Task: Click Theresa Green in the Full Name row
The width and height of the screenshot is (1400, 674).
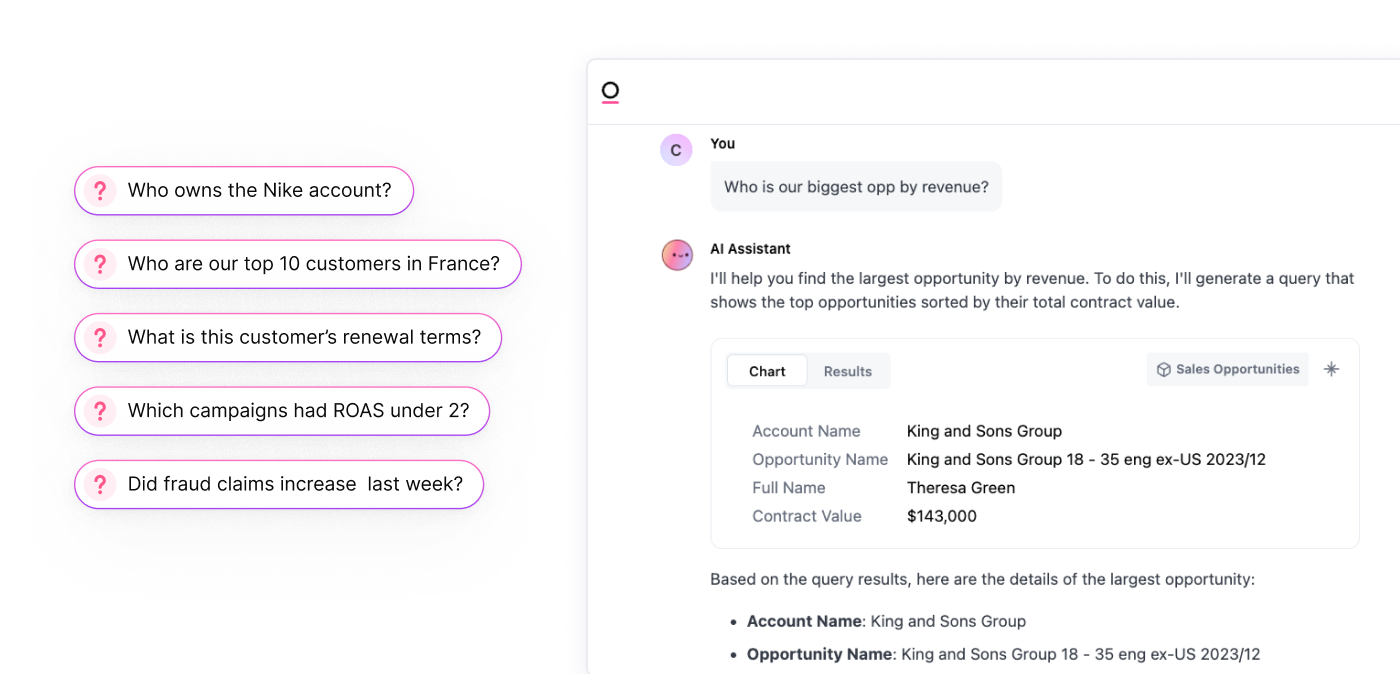Action: coord(960,488)
